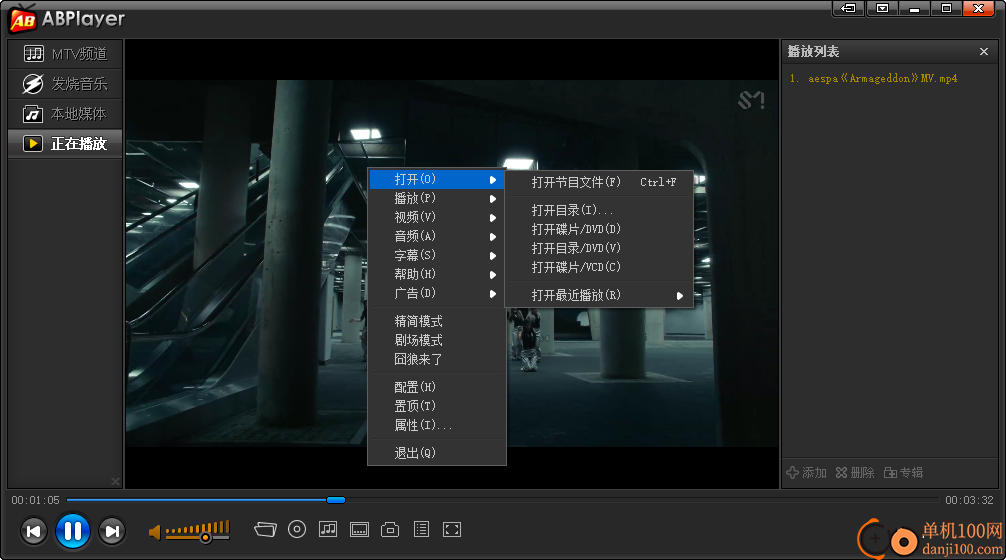Screen dimensions: 1006x560
Task: Select 播放(P) context menu item
Action: coord(437,198)
